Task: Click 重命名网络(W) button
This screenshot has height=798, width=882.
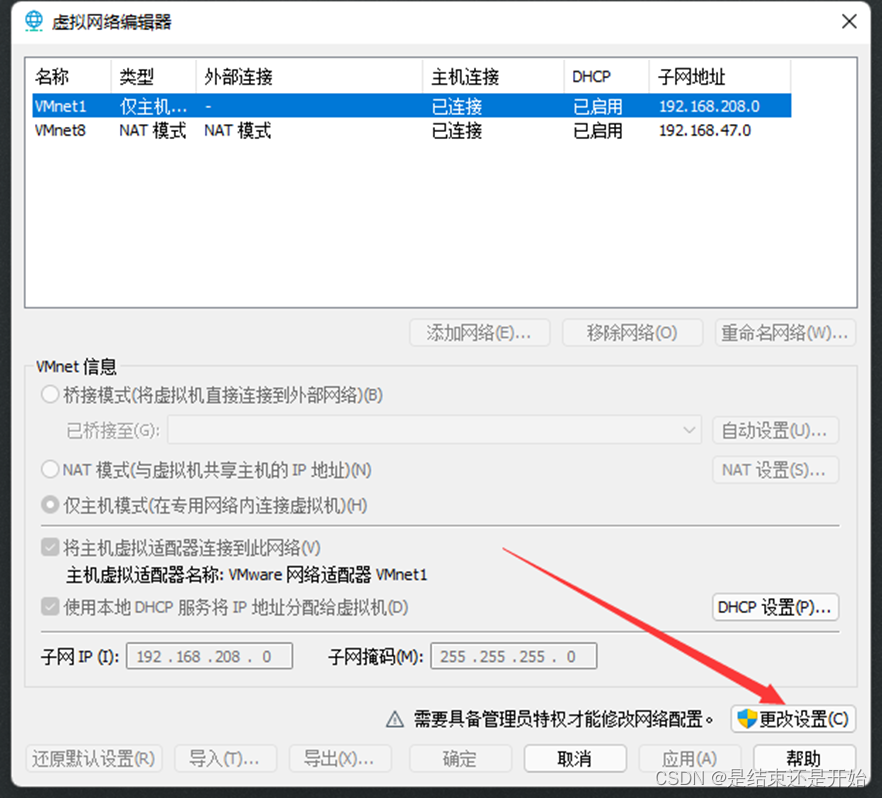Action: pos(785,333)
